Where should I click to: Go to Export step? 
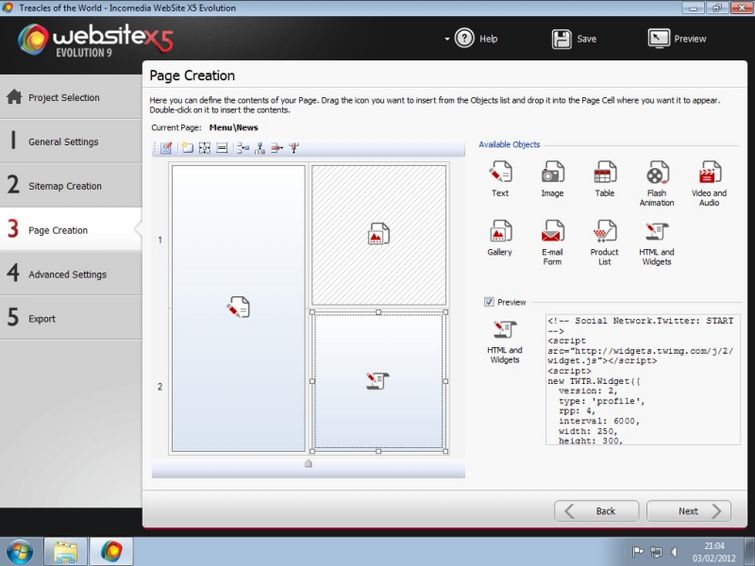71,318
